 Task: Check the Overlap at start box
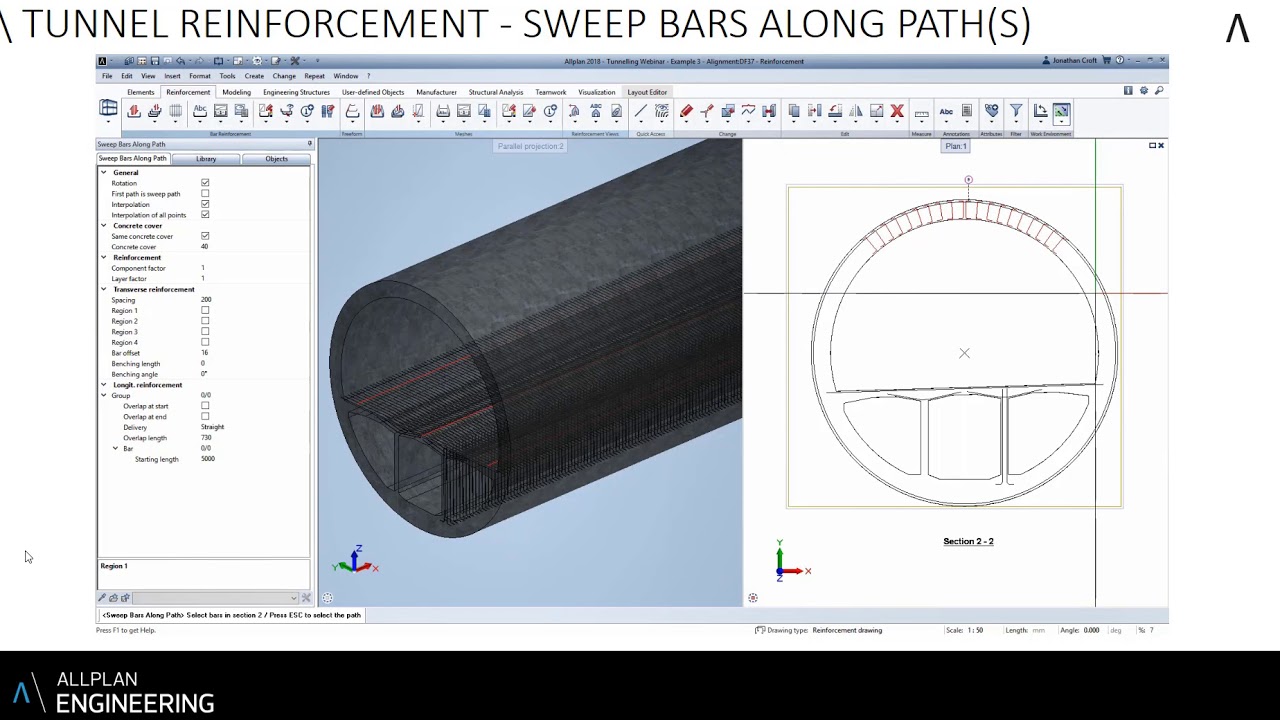(x=205, y=406)
